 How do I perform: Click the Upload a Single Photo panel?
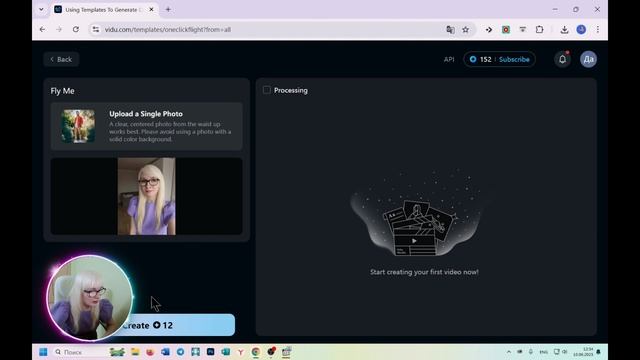[x=147, y=126]
